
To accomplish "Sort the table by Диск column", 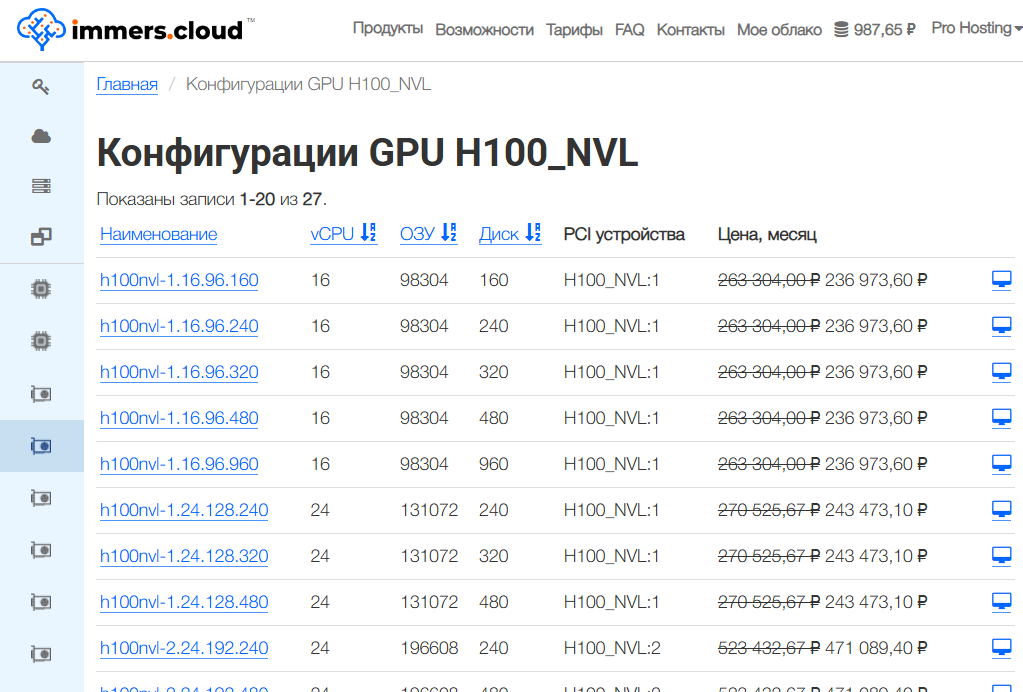I will (510, 234).
